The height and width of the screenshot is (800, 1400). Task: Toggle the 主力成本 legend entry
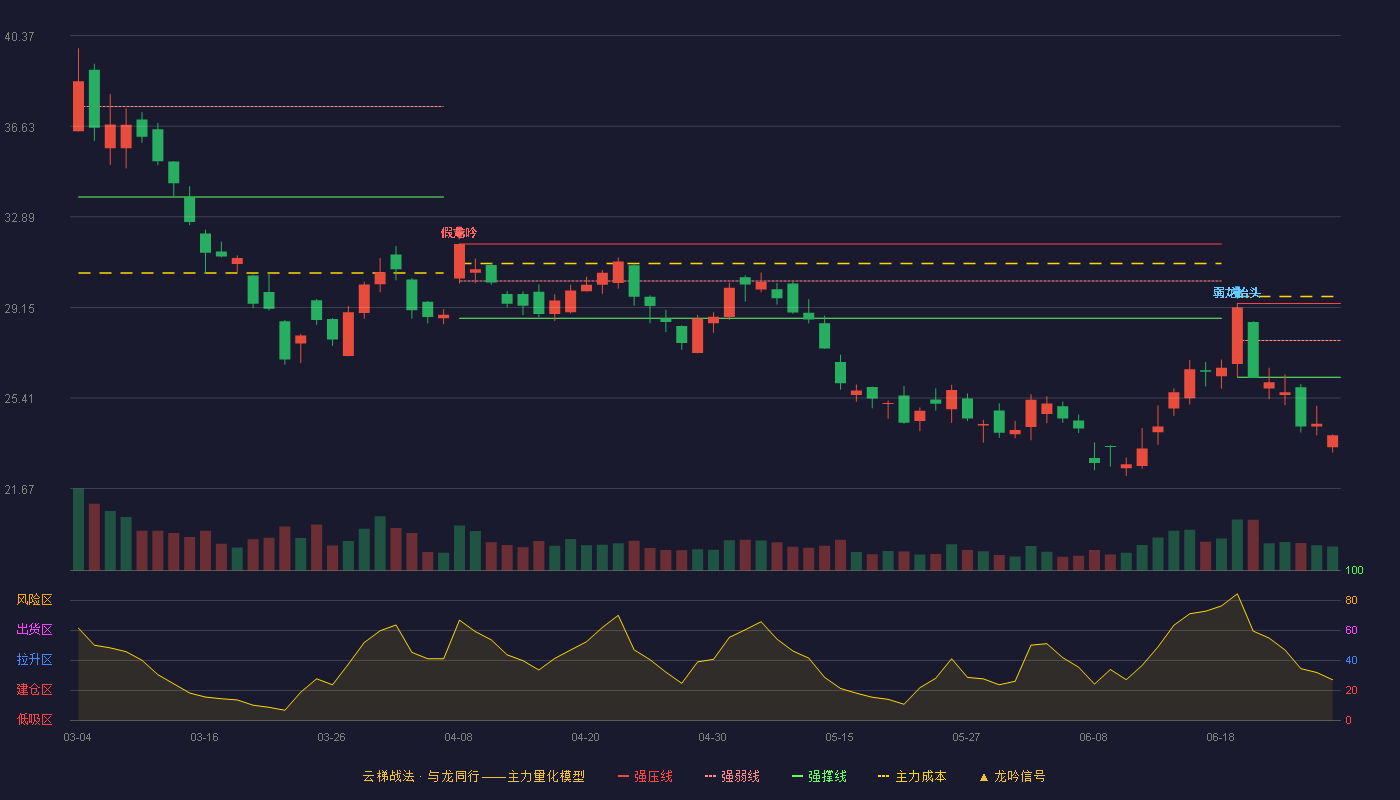point(912,776)
